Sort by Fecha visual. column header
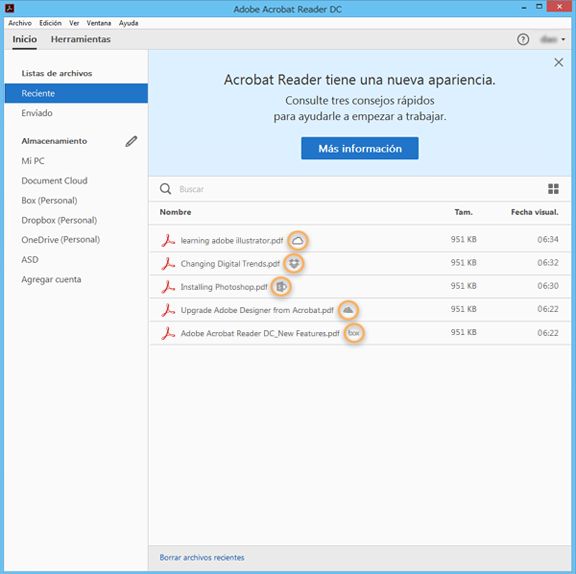The width and height of the screenshot is (576, 574). click(x=534, y=212)
